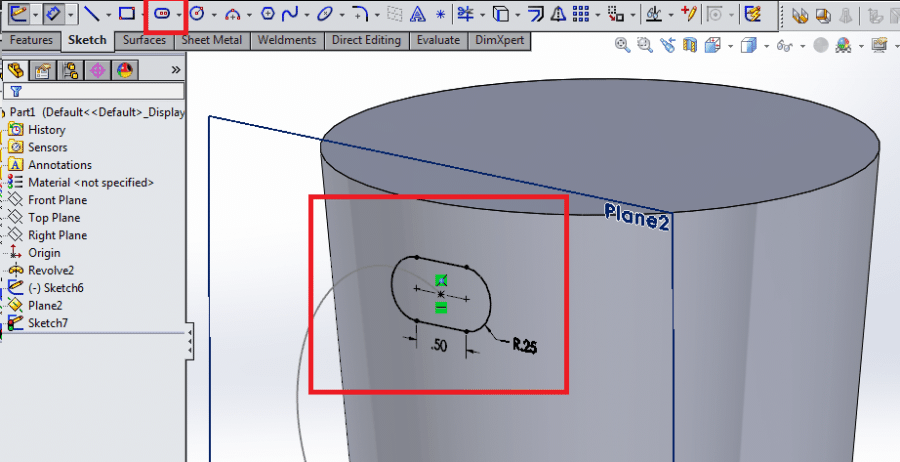Expand the manager tabs chevron
Viewport: 900px width, 462px height.
click(x=176, y=70)
